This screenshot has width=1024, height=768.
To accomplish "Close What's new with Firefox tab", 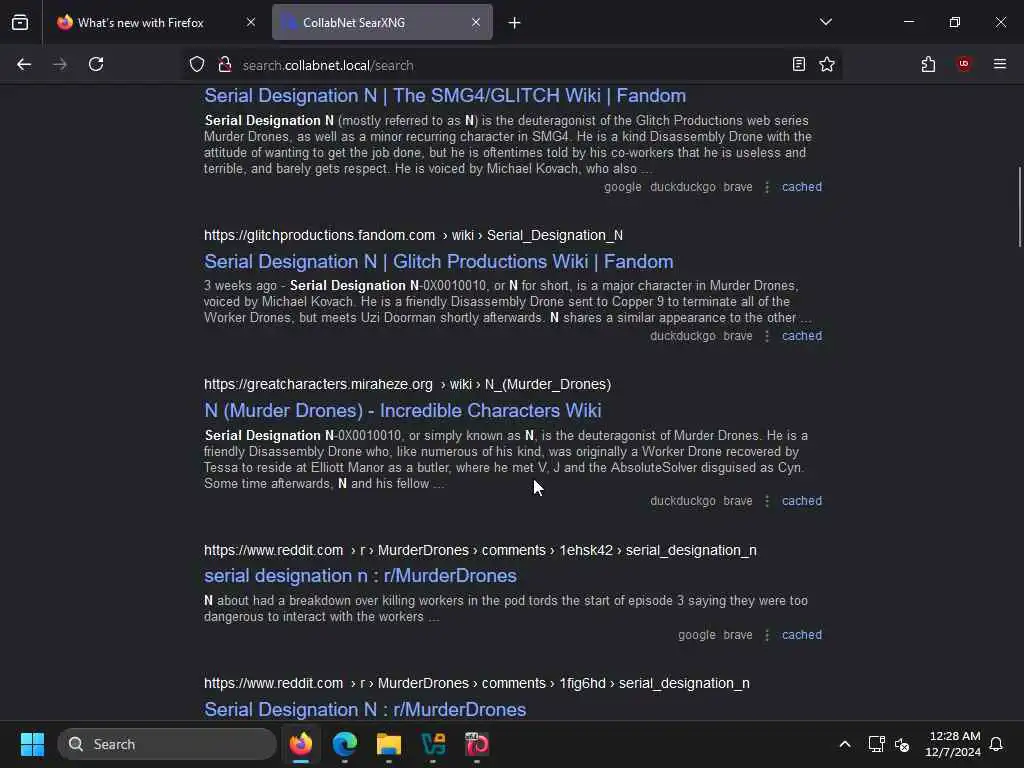I will [251, 22].
